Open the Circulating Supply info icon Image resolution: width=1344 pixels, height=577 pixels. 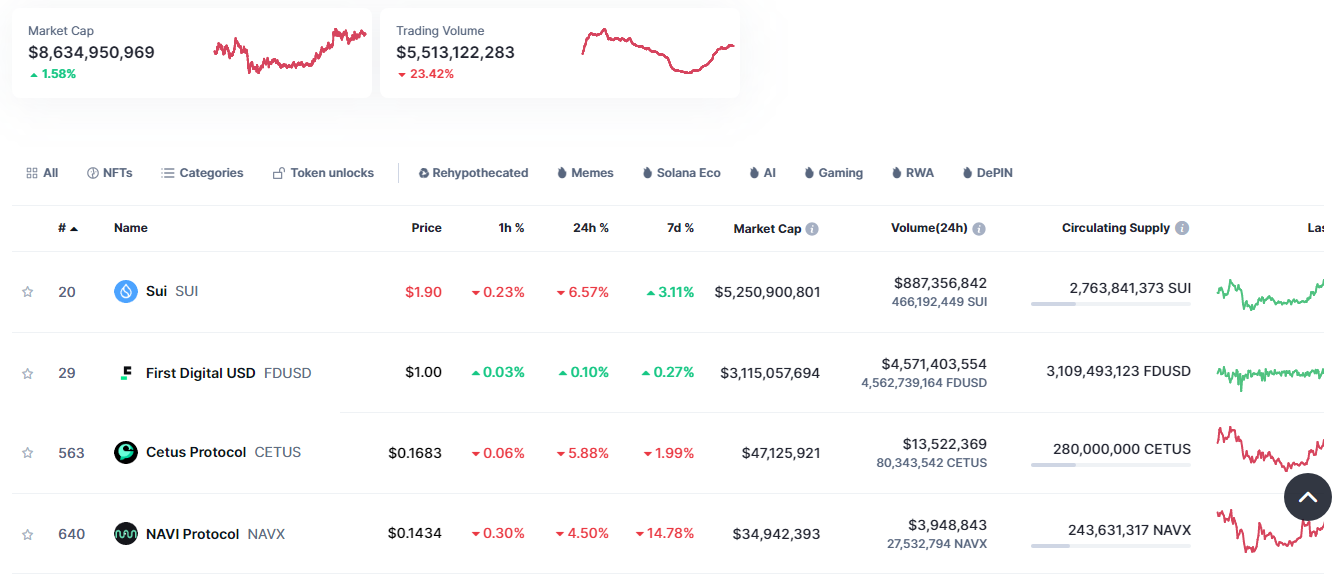click(x=1182, y=228)
